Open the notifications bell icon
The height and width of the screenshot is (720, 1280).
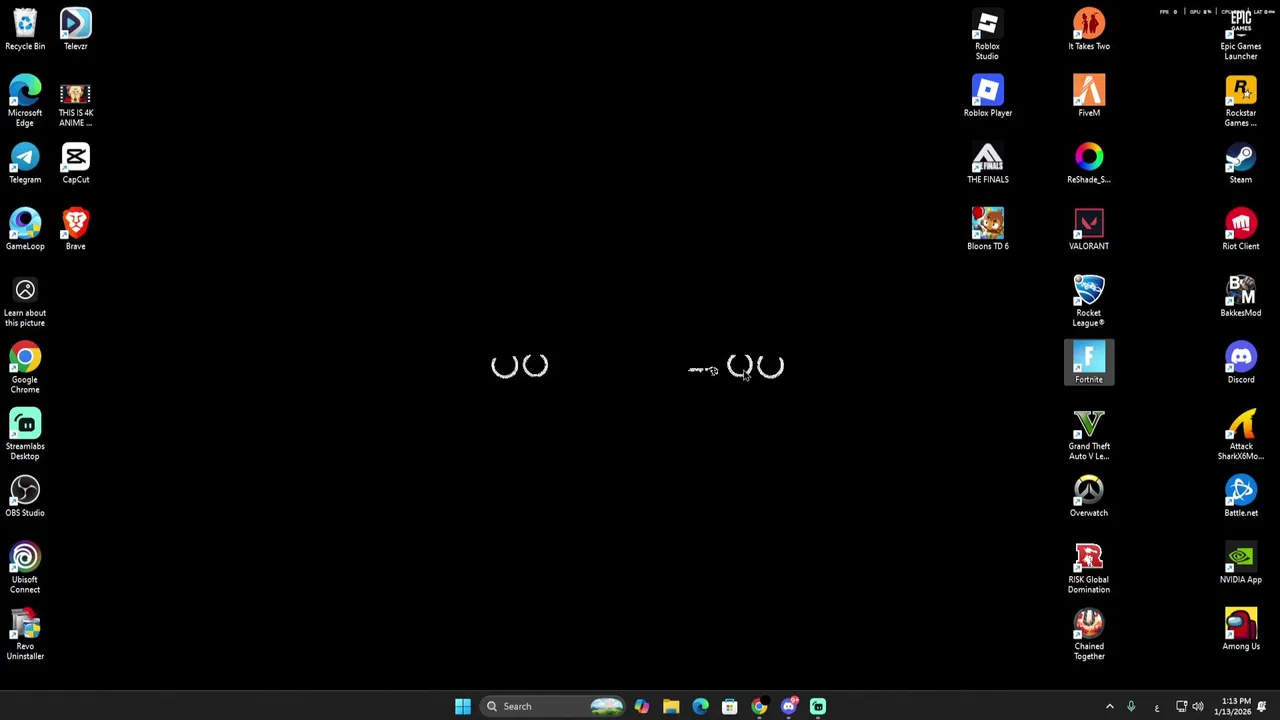point(1262,707)
